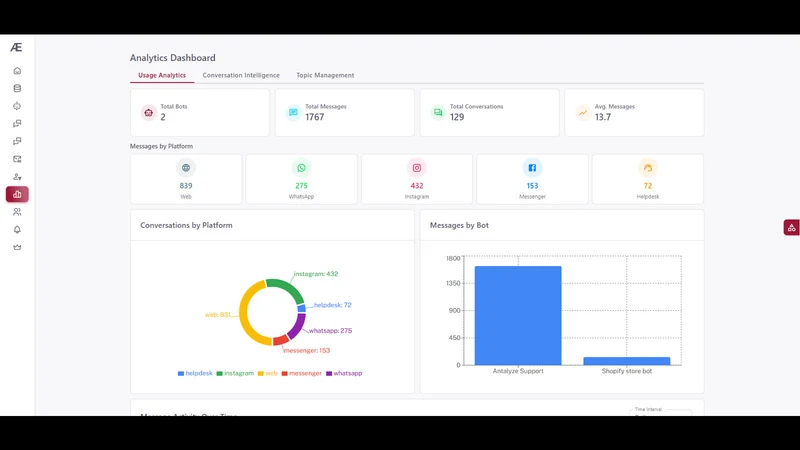The height and width of the screenshot is (450, 800).
Task: Open the Time interval dropdown
Action: tap(661, 412)
